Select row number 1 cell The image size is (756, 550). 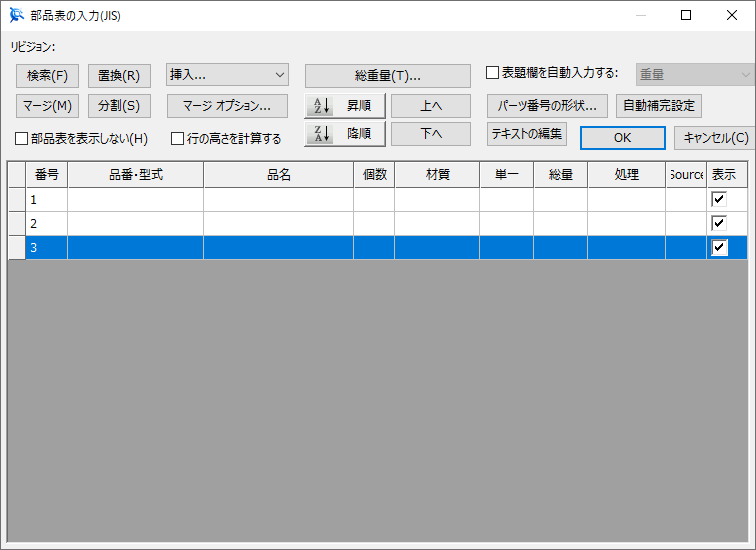[x=46, y=200]
